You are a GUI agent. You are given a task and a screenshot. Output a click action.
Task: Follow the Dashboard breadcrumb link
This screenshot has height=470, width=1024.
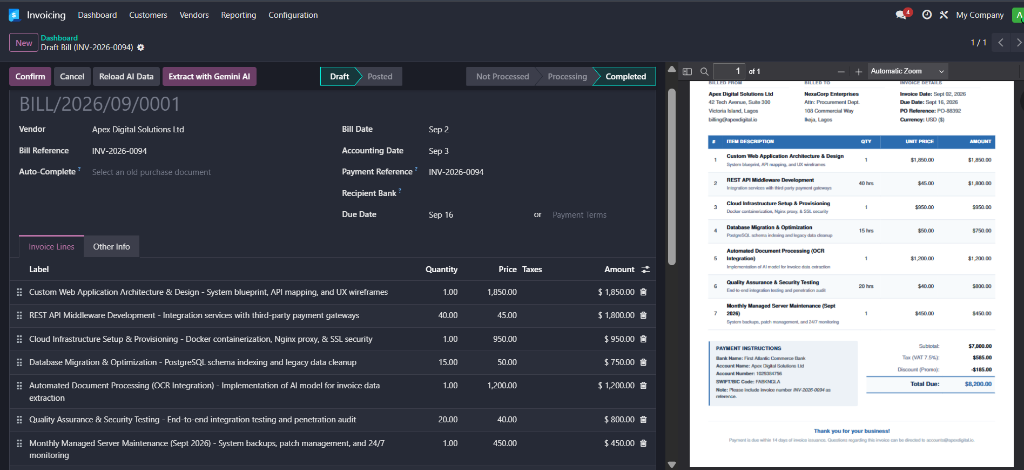tap(59, 38)
